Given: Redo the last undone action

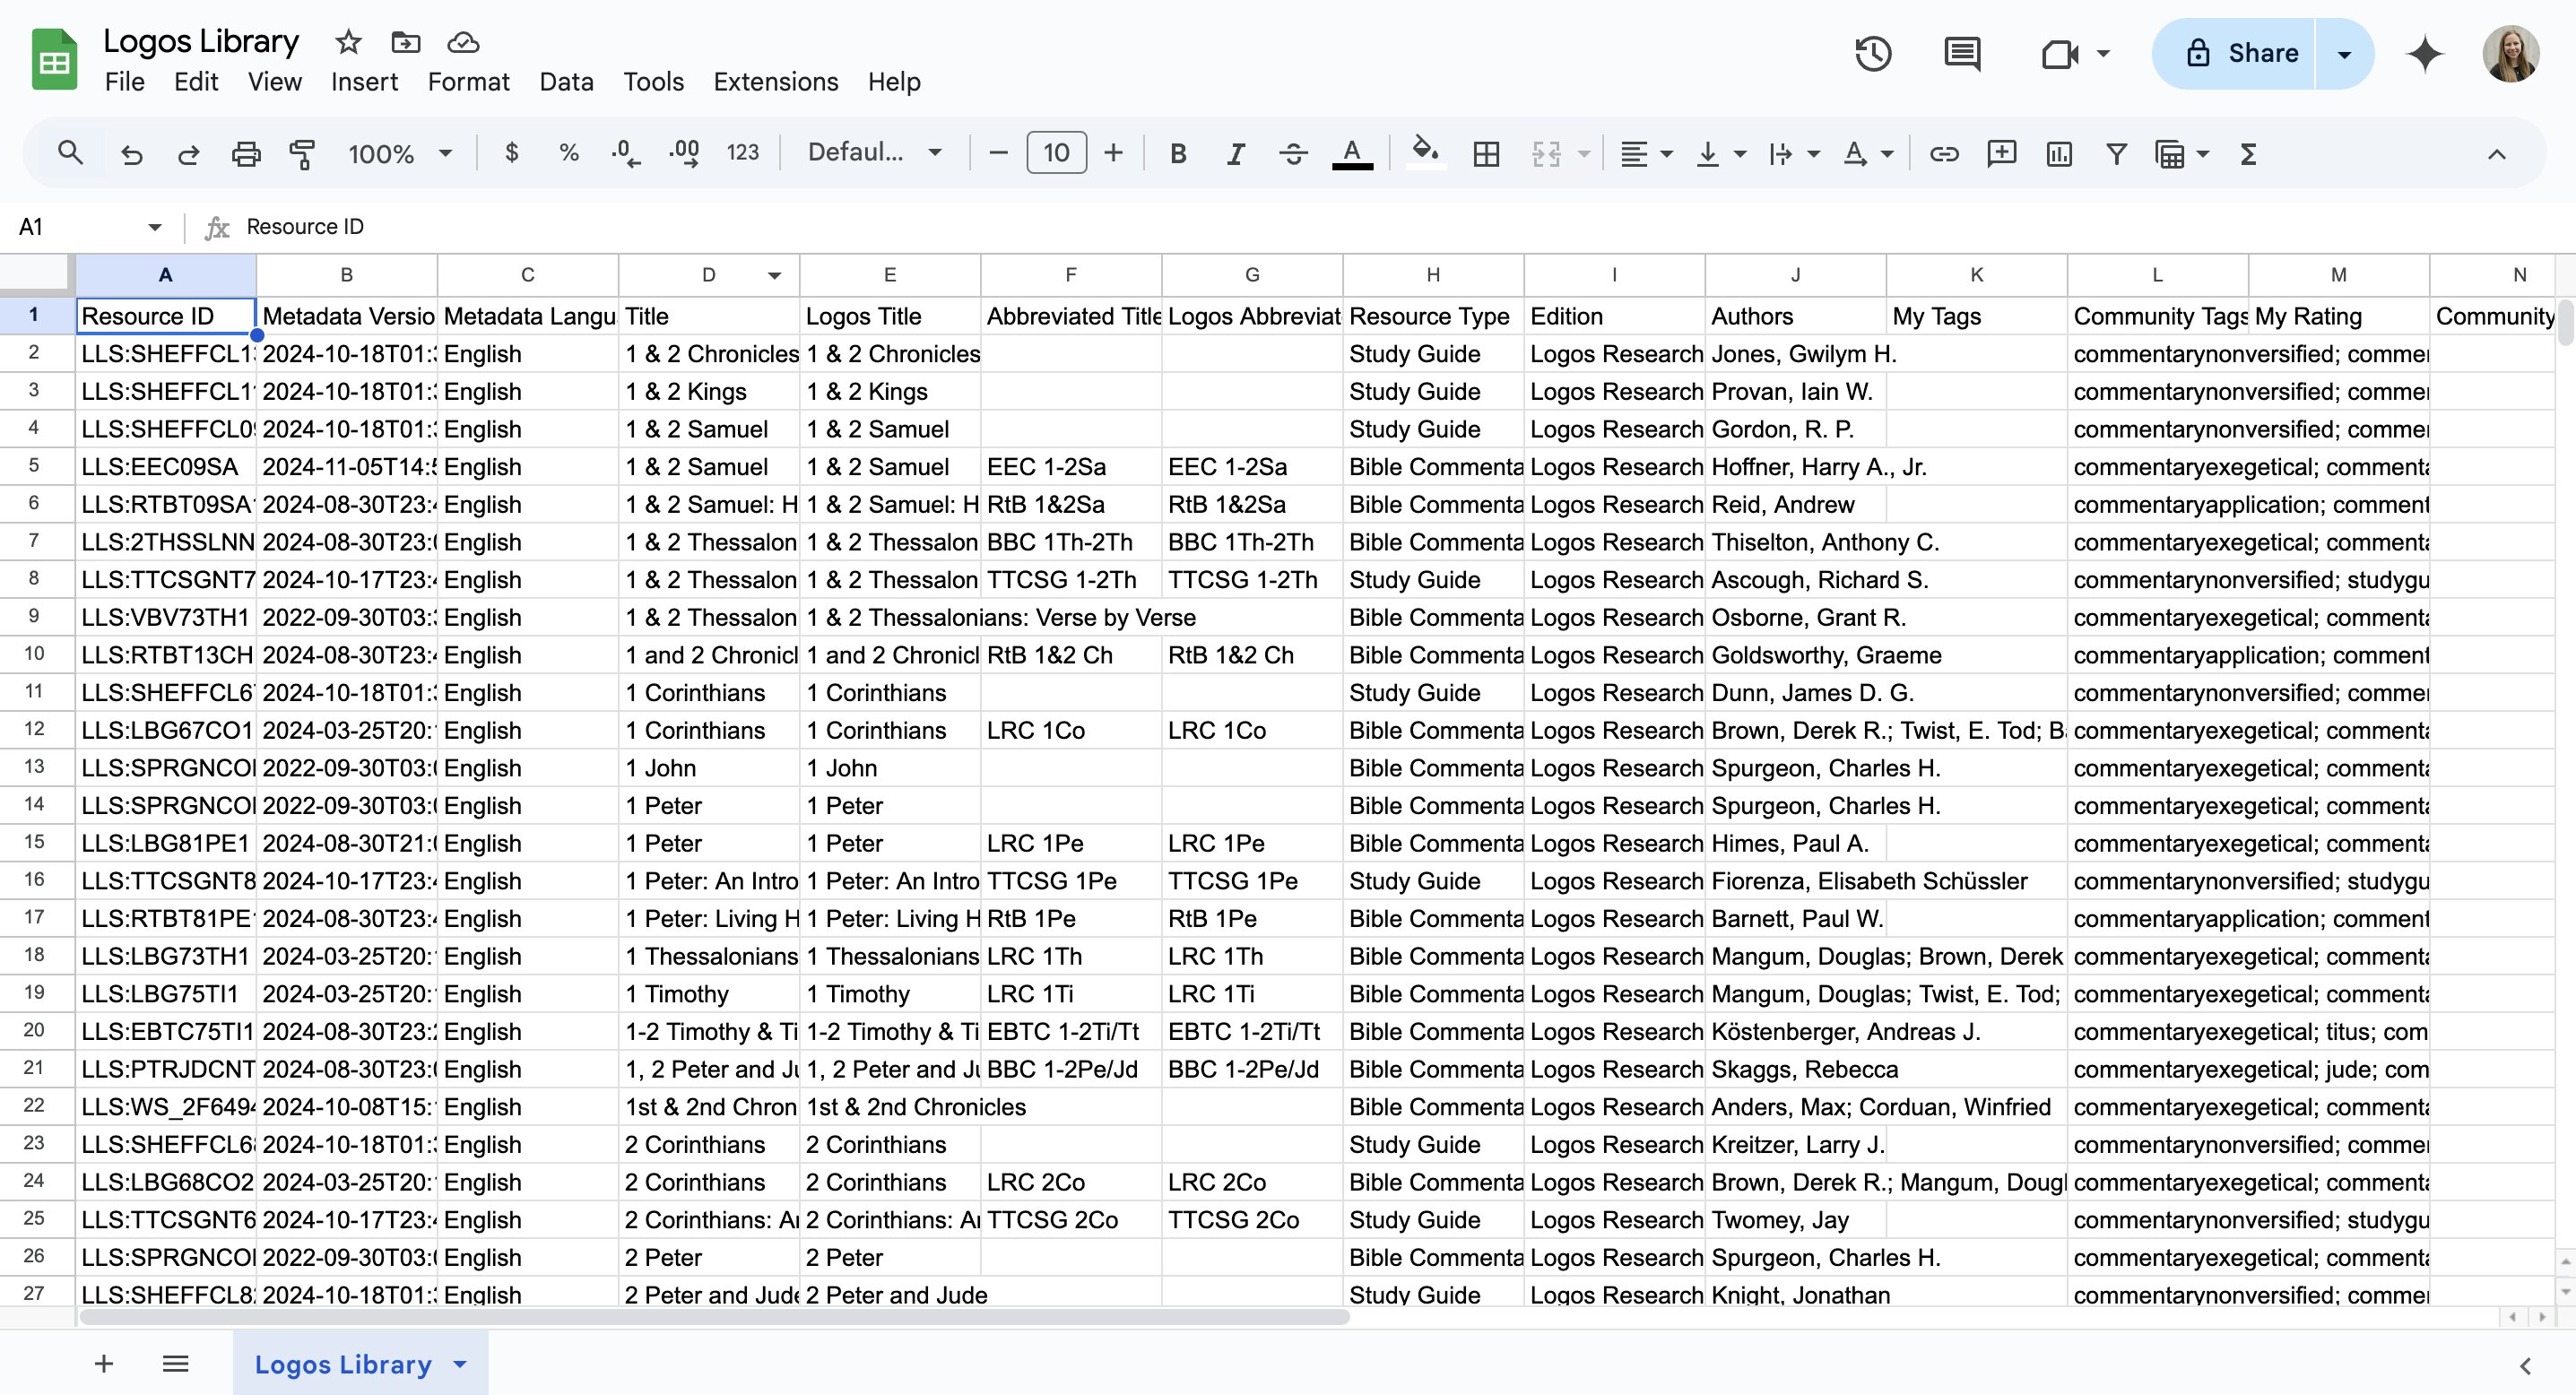Looking at the screenshot, I should click(188, 153).
